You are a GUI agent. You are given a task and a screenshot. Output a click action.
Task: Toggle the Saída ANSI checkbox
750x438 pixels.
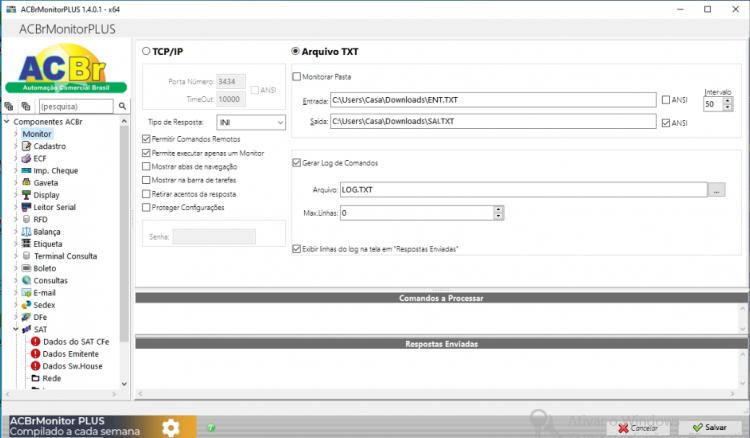pos(666,123)
